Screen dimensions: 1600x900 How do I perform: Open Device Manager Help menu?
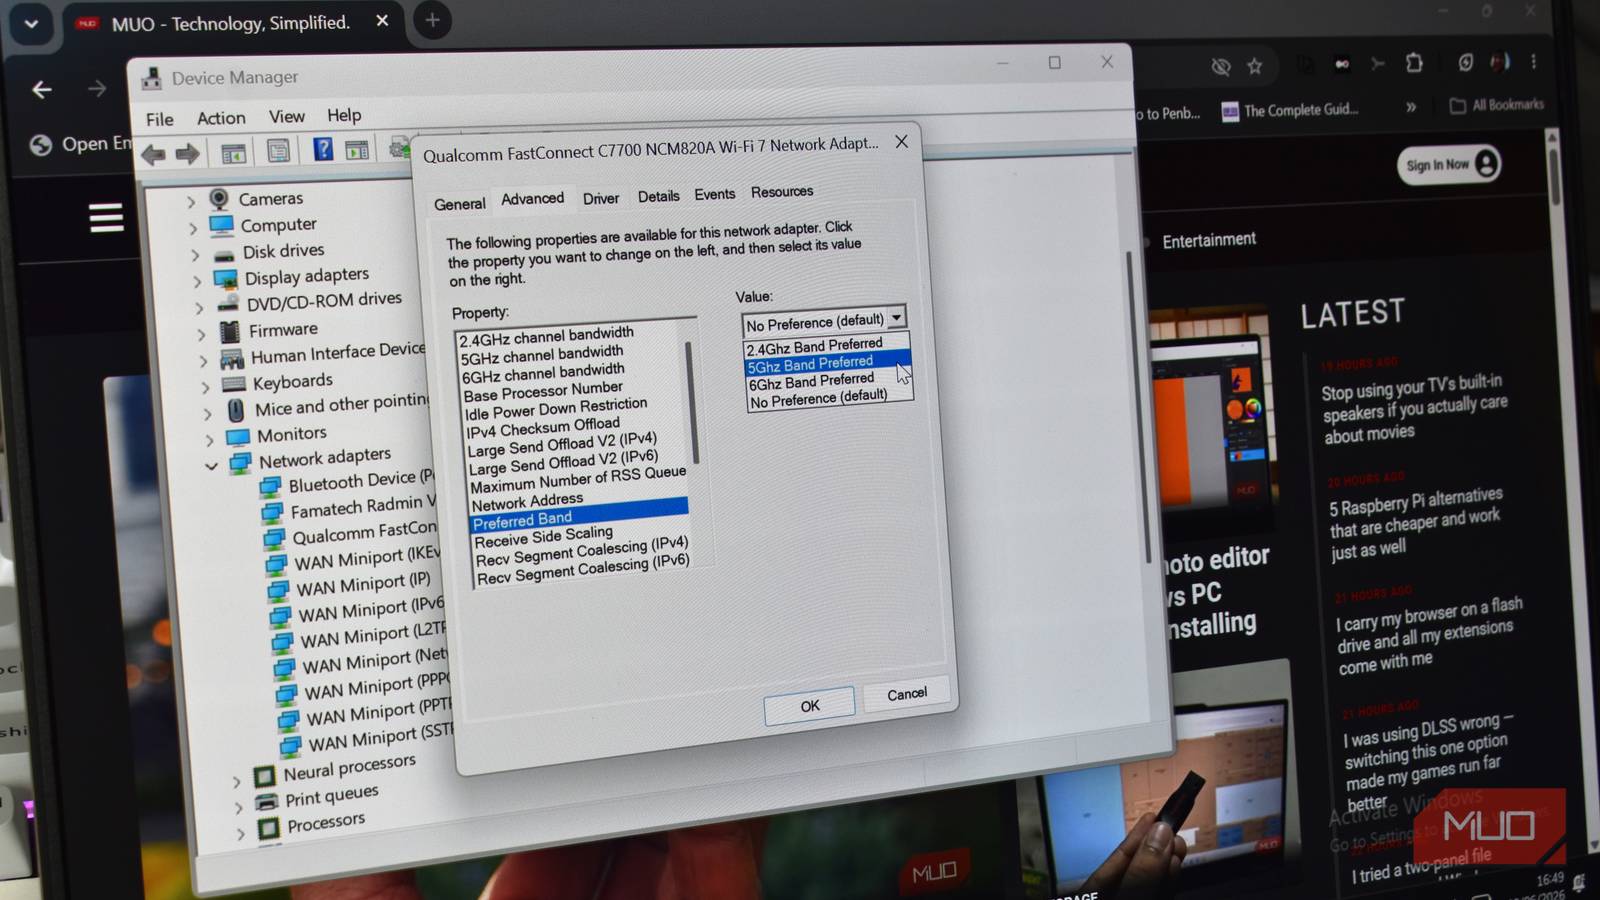(344, 115)
